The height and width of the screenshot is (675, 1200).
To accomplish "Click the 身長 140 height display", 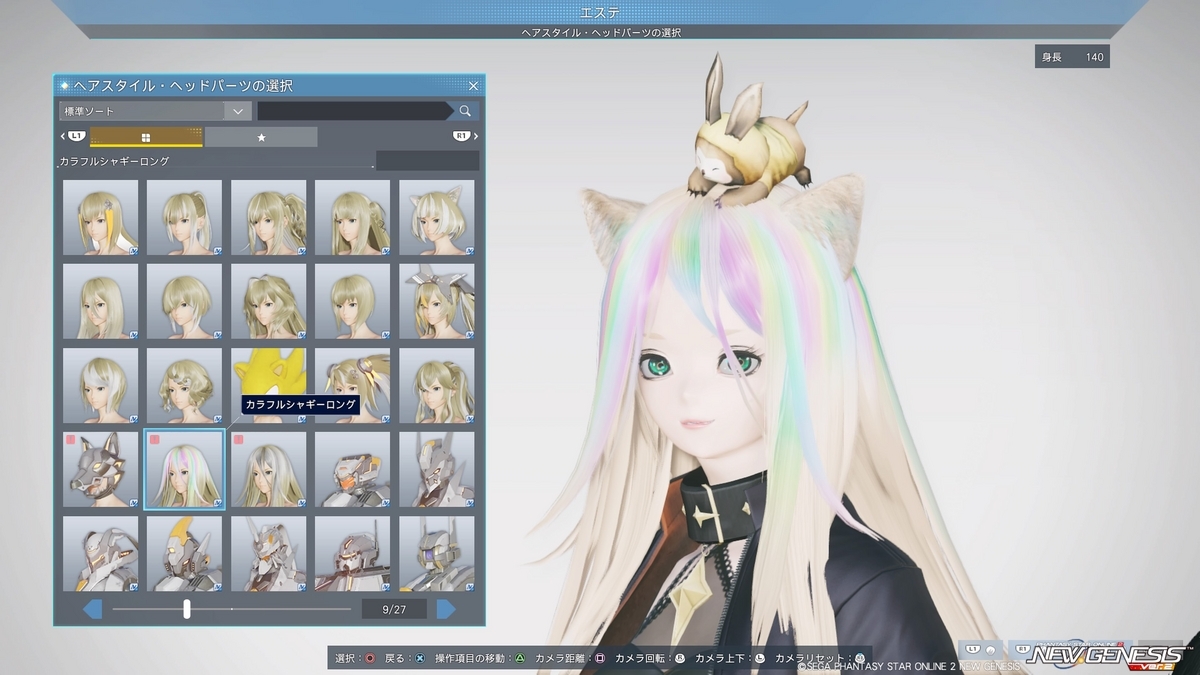I will [1072, 57].
